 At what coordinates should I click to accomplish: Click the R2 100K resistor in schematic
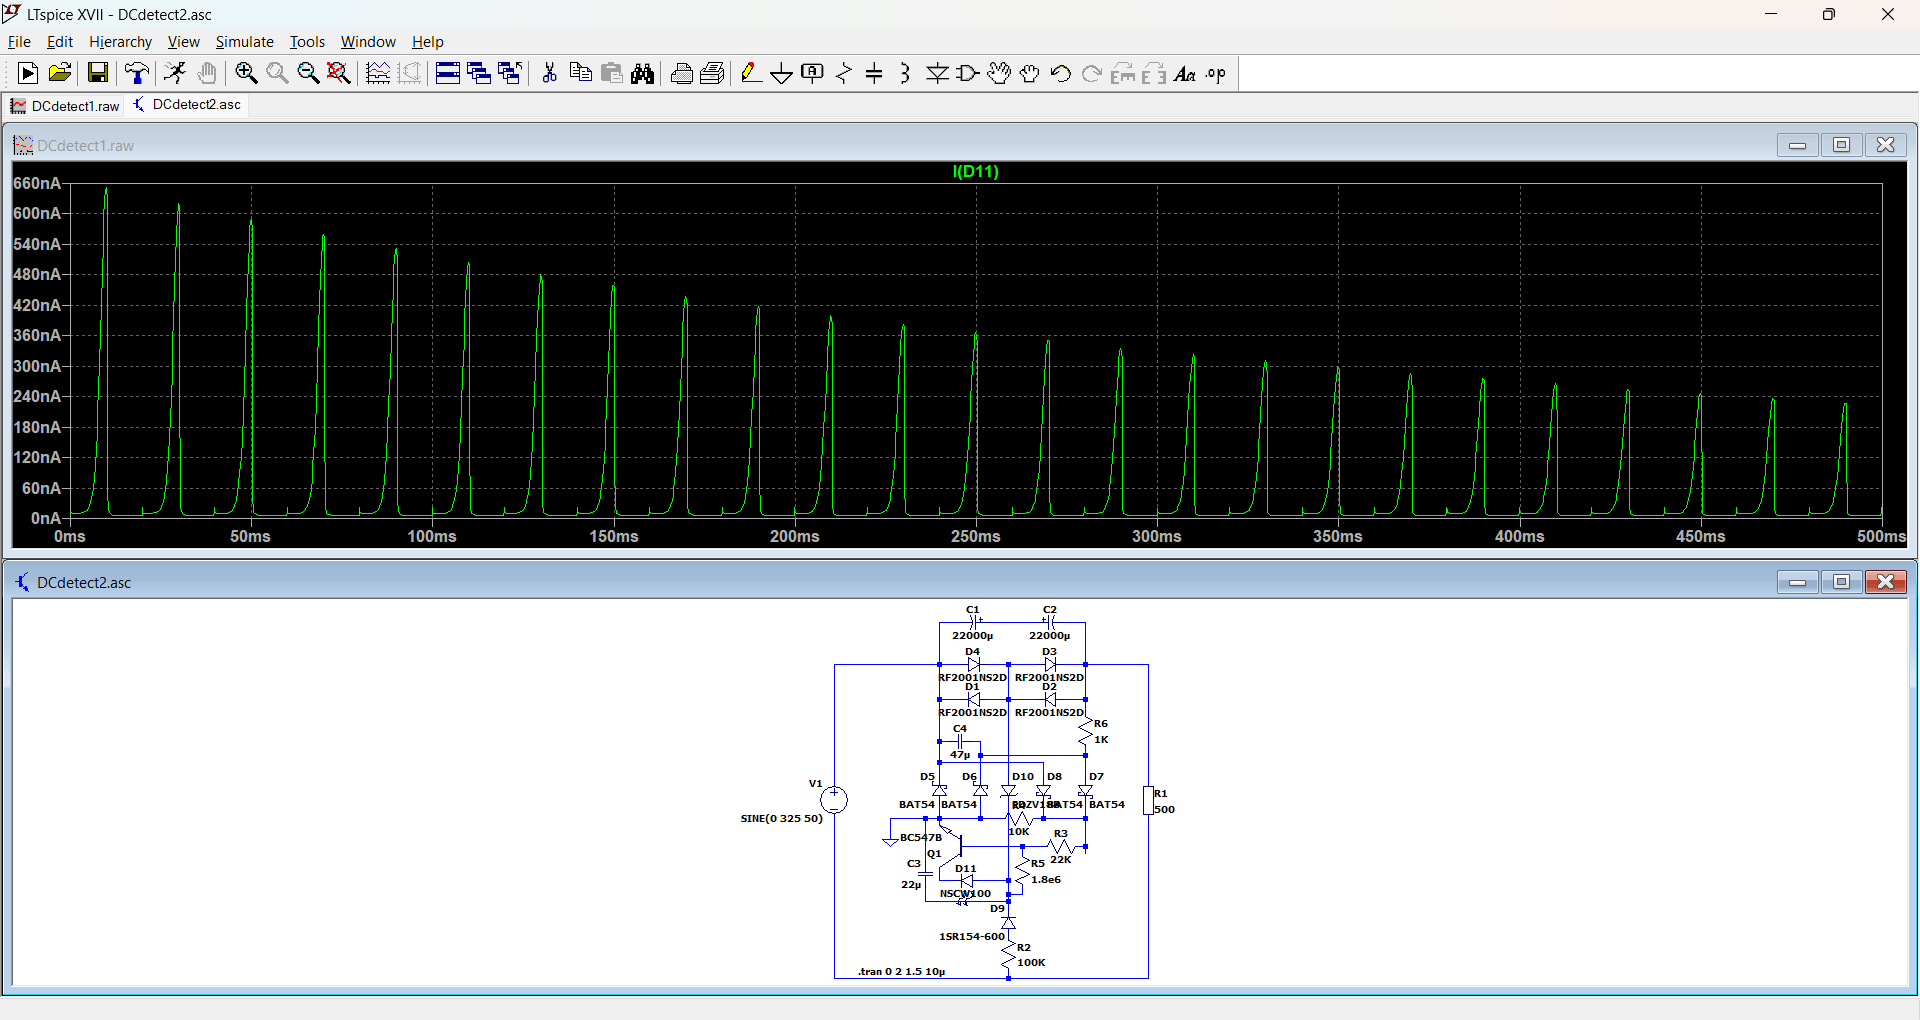[1008, 957]
